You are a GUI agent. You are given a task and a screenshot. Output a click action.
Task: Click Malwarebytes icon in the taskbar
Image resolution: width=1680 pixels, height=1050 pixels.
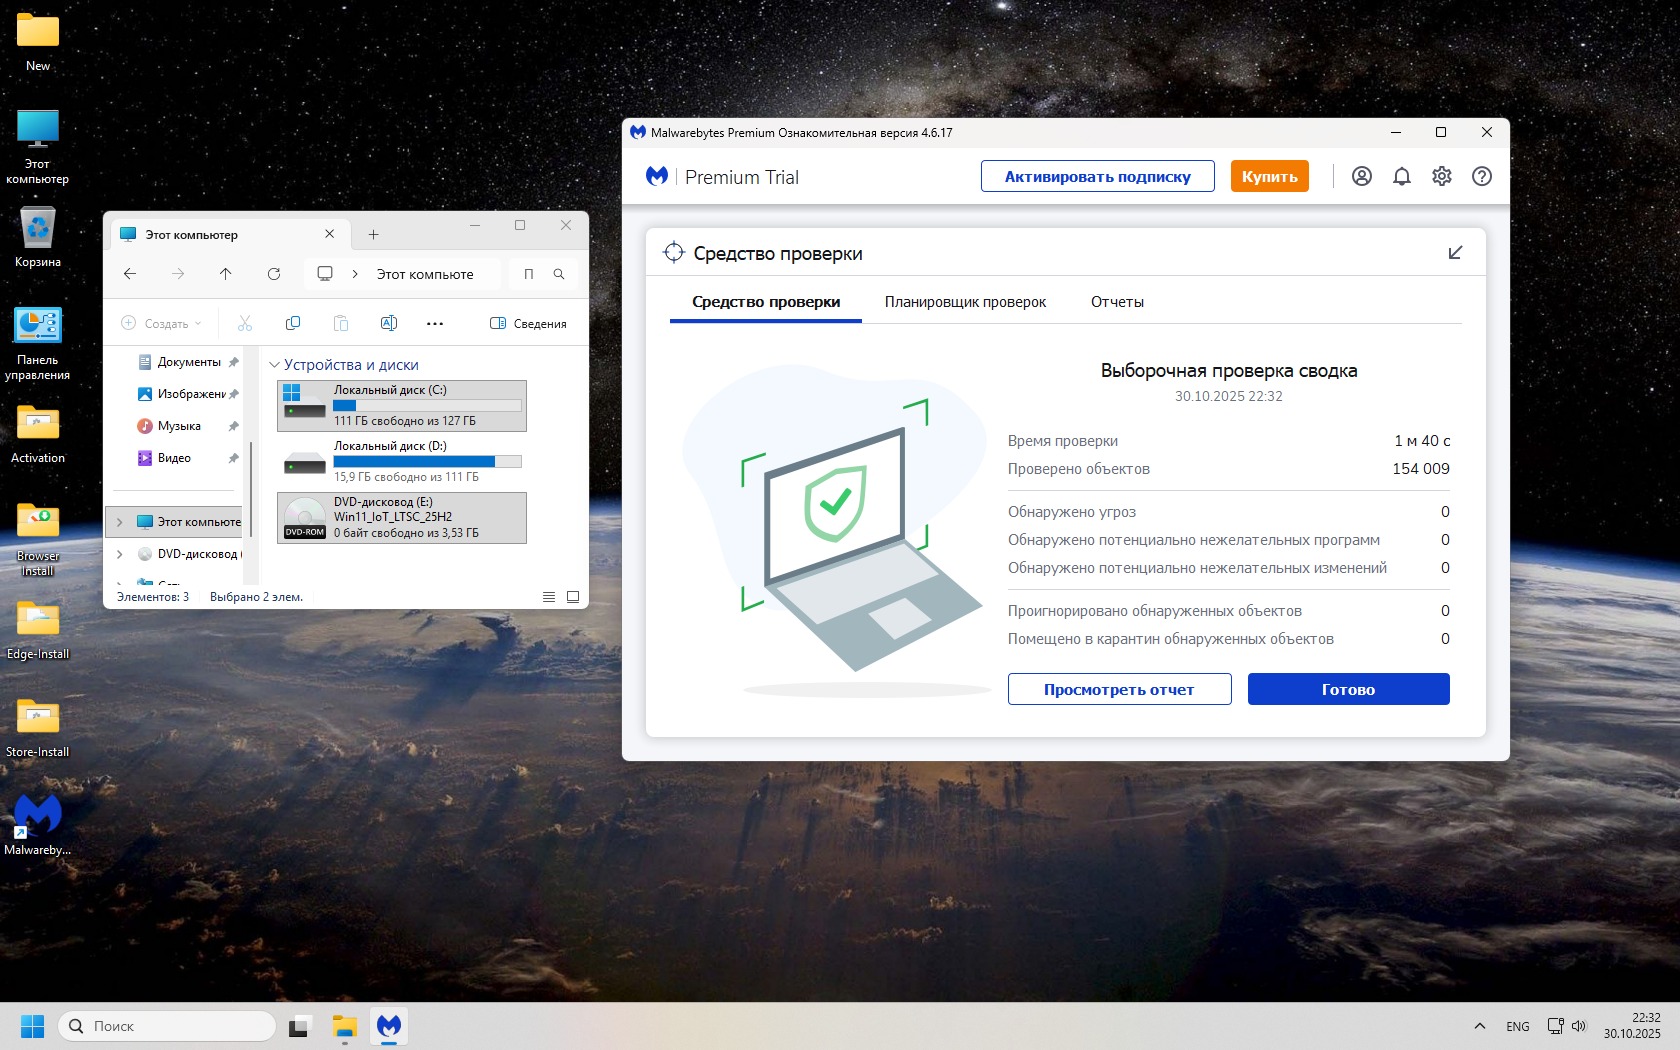[x=388, y=1026]
